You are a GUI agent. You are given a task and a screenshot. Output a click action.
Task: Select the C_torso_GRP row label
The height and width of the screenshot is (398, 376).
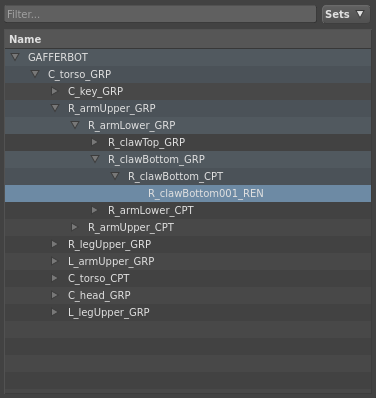pyautogui.click(x=80, y=74)
